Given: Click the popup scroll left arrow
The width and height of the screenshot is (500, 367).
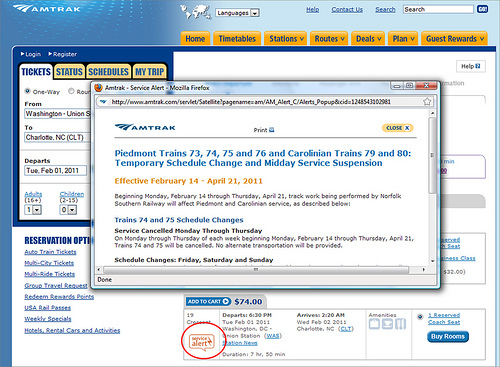Looking at the screenshot, I should coord(99,269).
